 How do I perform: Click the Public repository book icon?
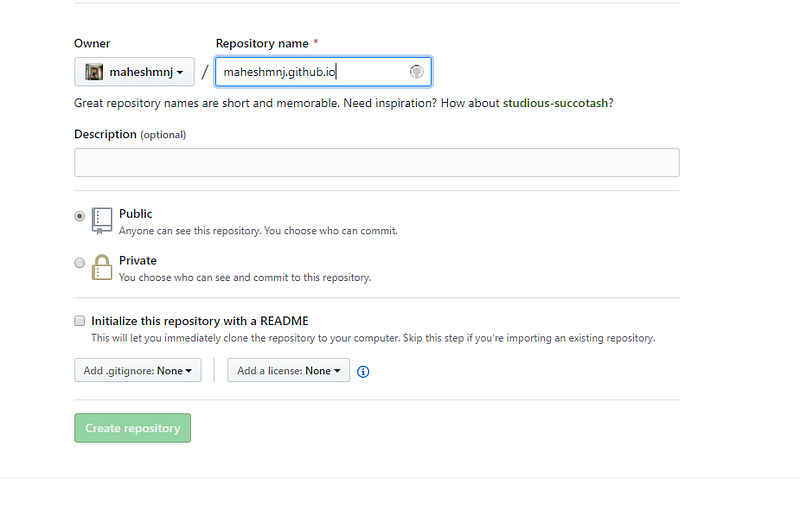[102, 221]
